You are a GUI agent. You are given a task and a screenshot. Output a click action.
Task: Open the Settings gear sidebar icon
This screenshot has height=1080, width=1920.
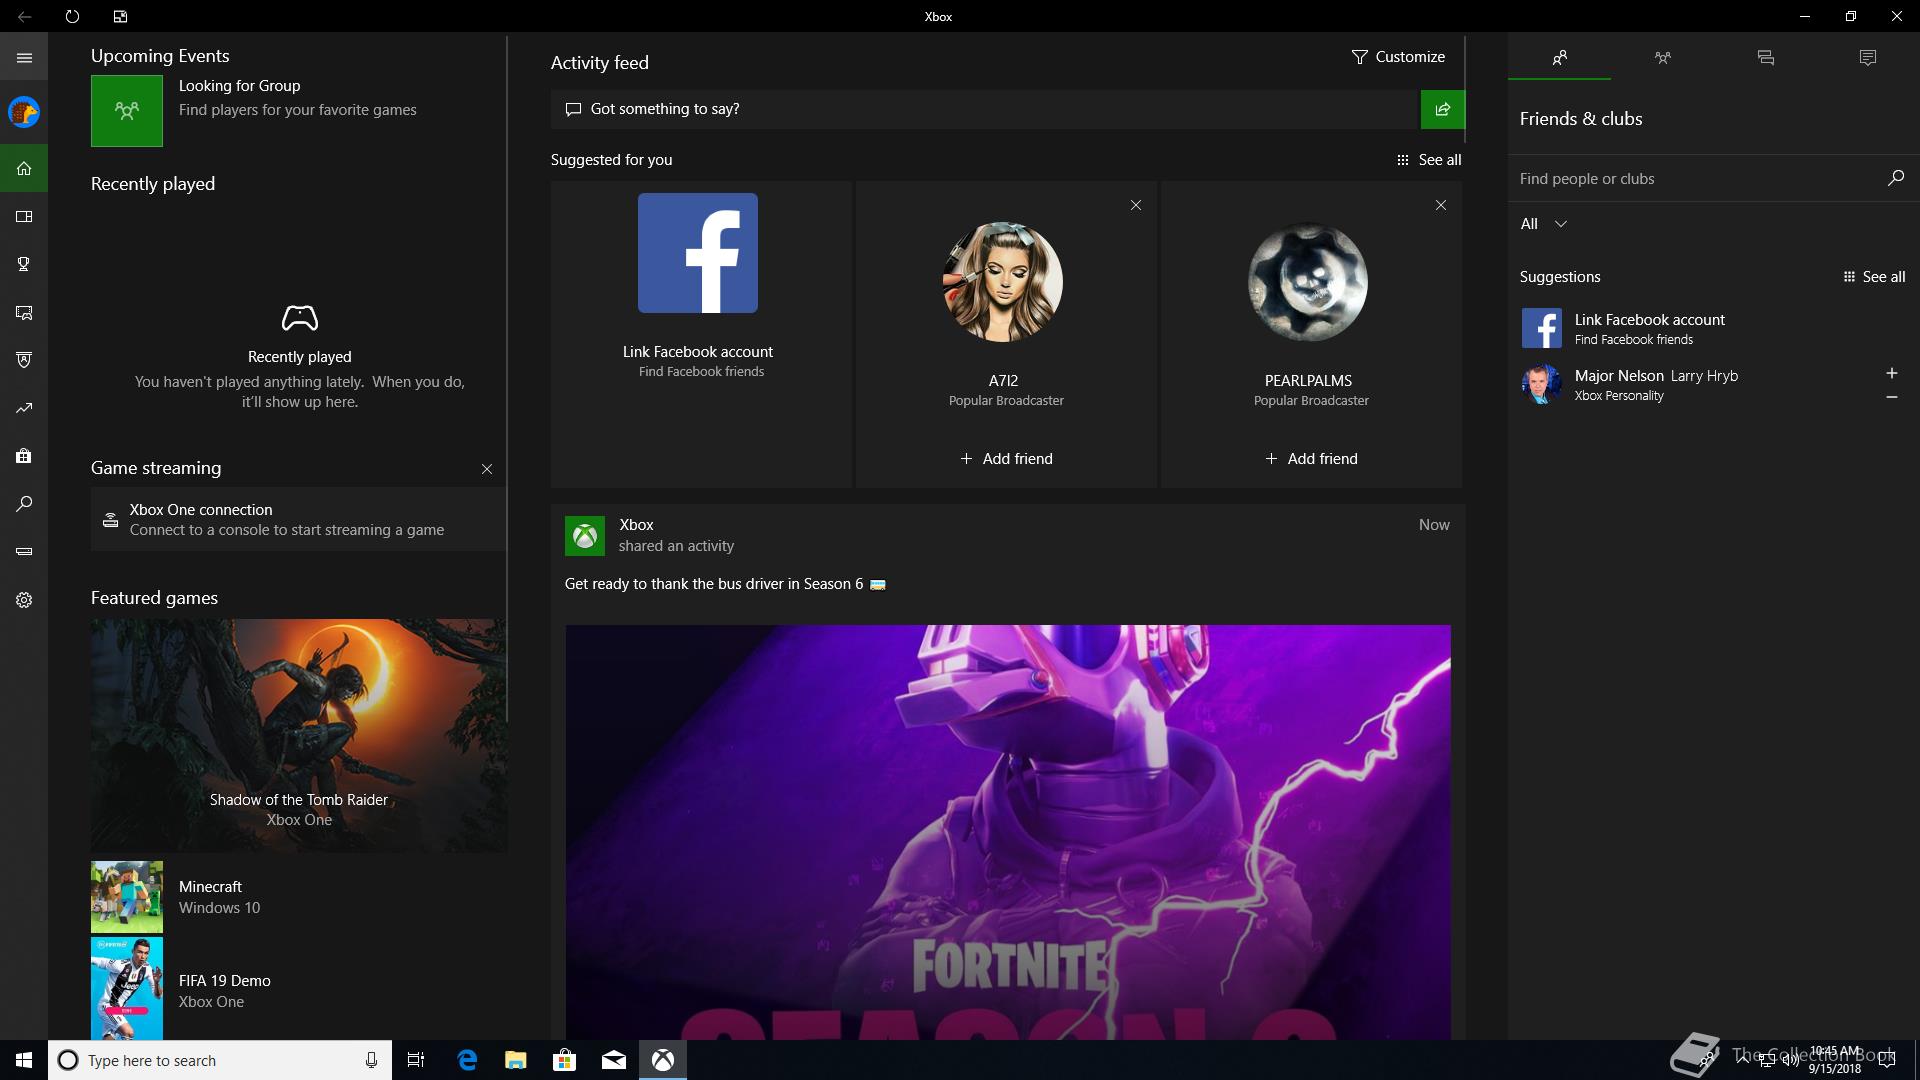(24, 600)
